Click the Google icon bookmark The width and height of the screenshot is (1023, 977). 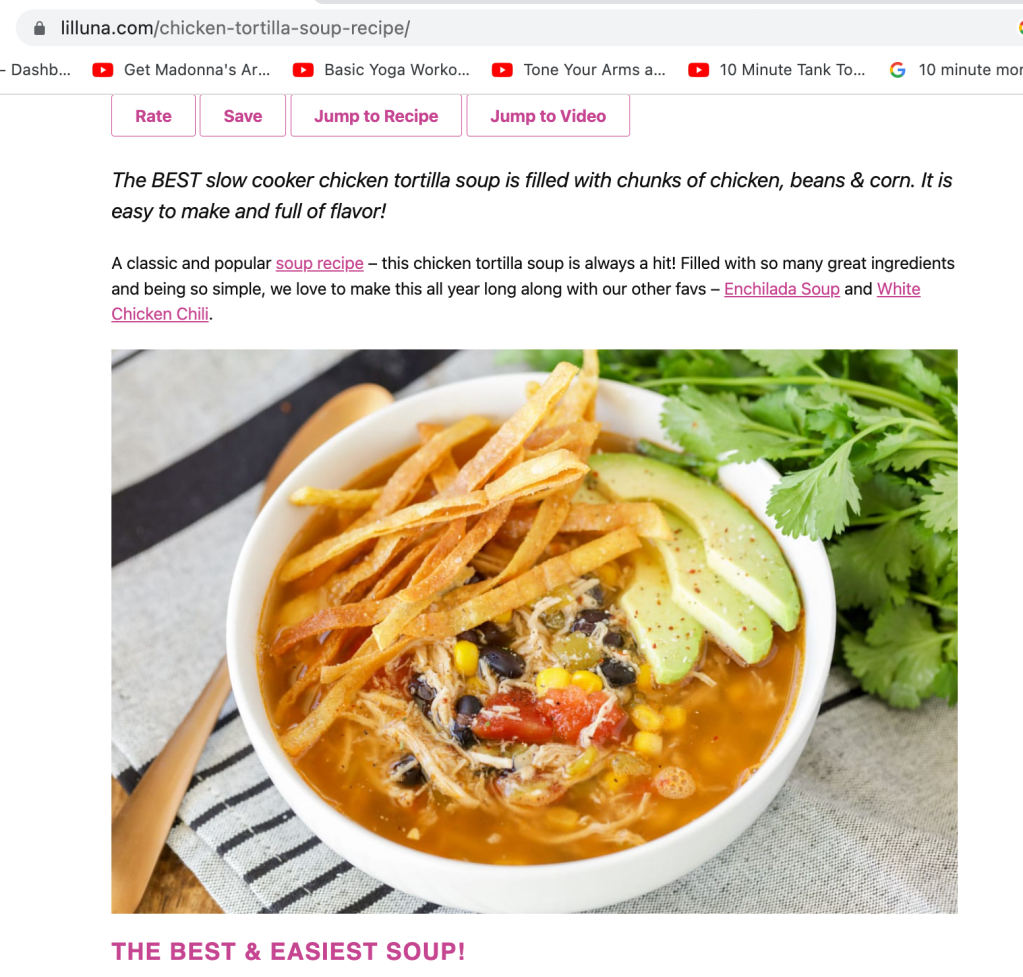[x=898, y=70]
